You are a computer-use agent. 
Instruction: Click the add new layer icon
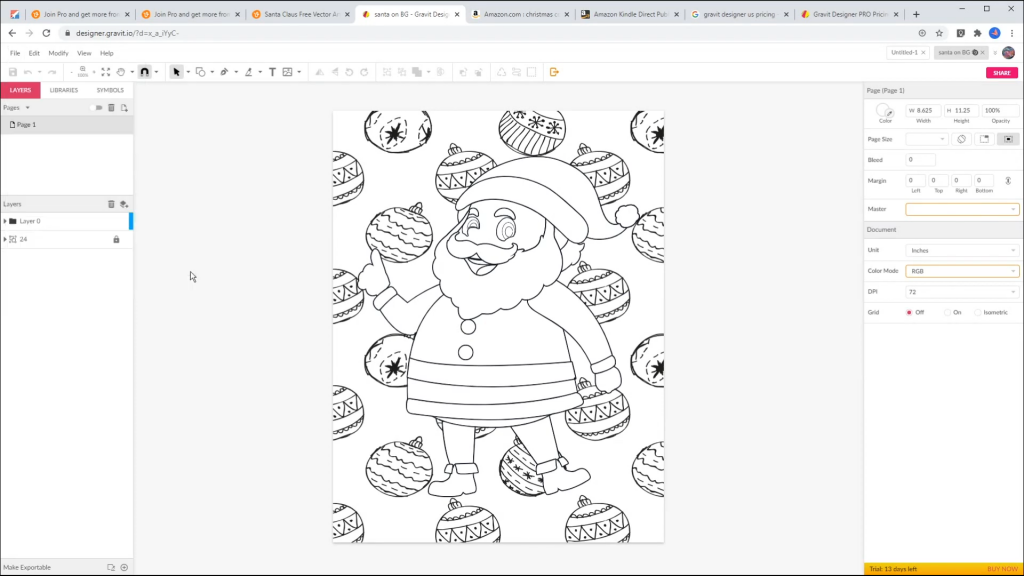(124, 204)
